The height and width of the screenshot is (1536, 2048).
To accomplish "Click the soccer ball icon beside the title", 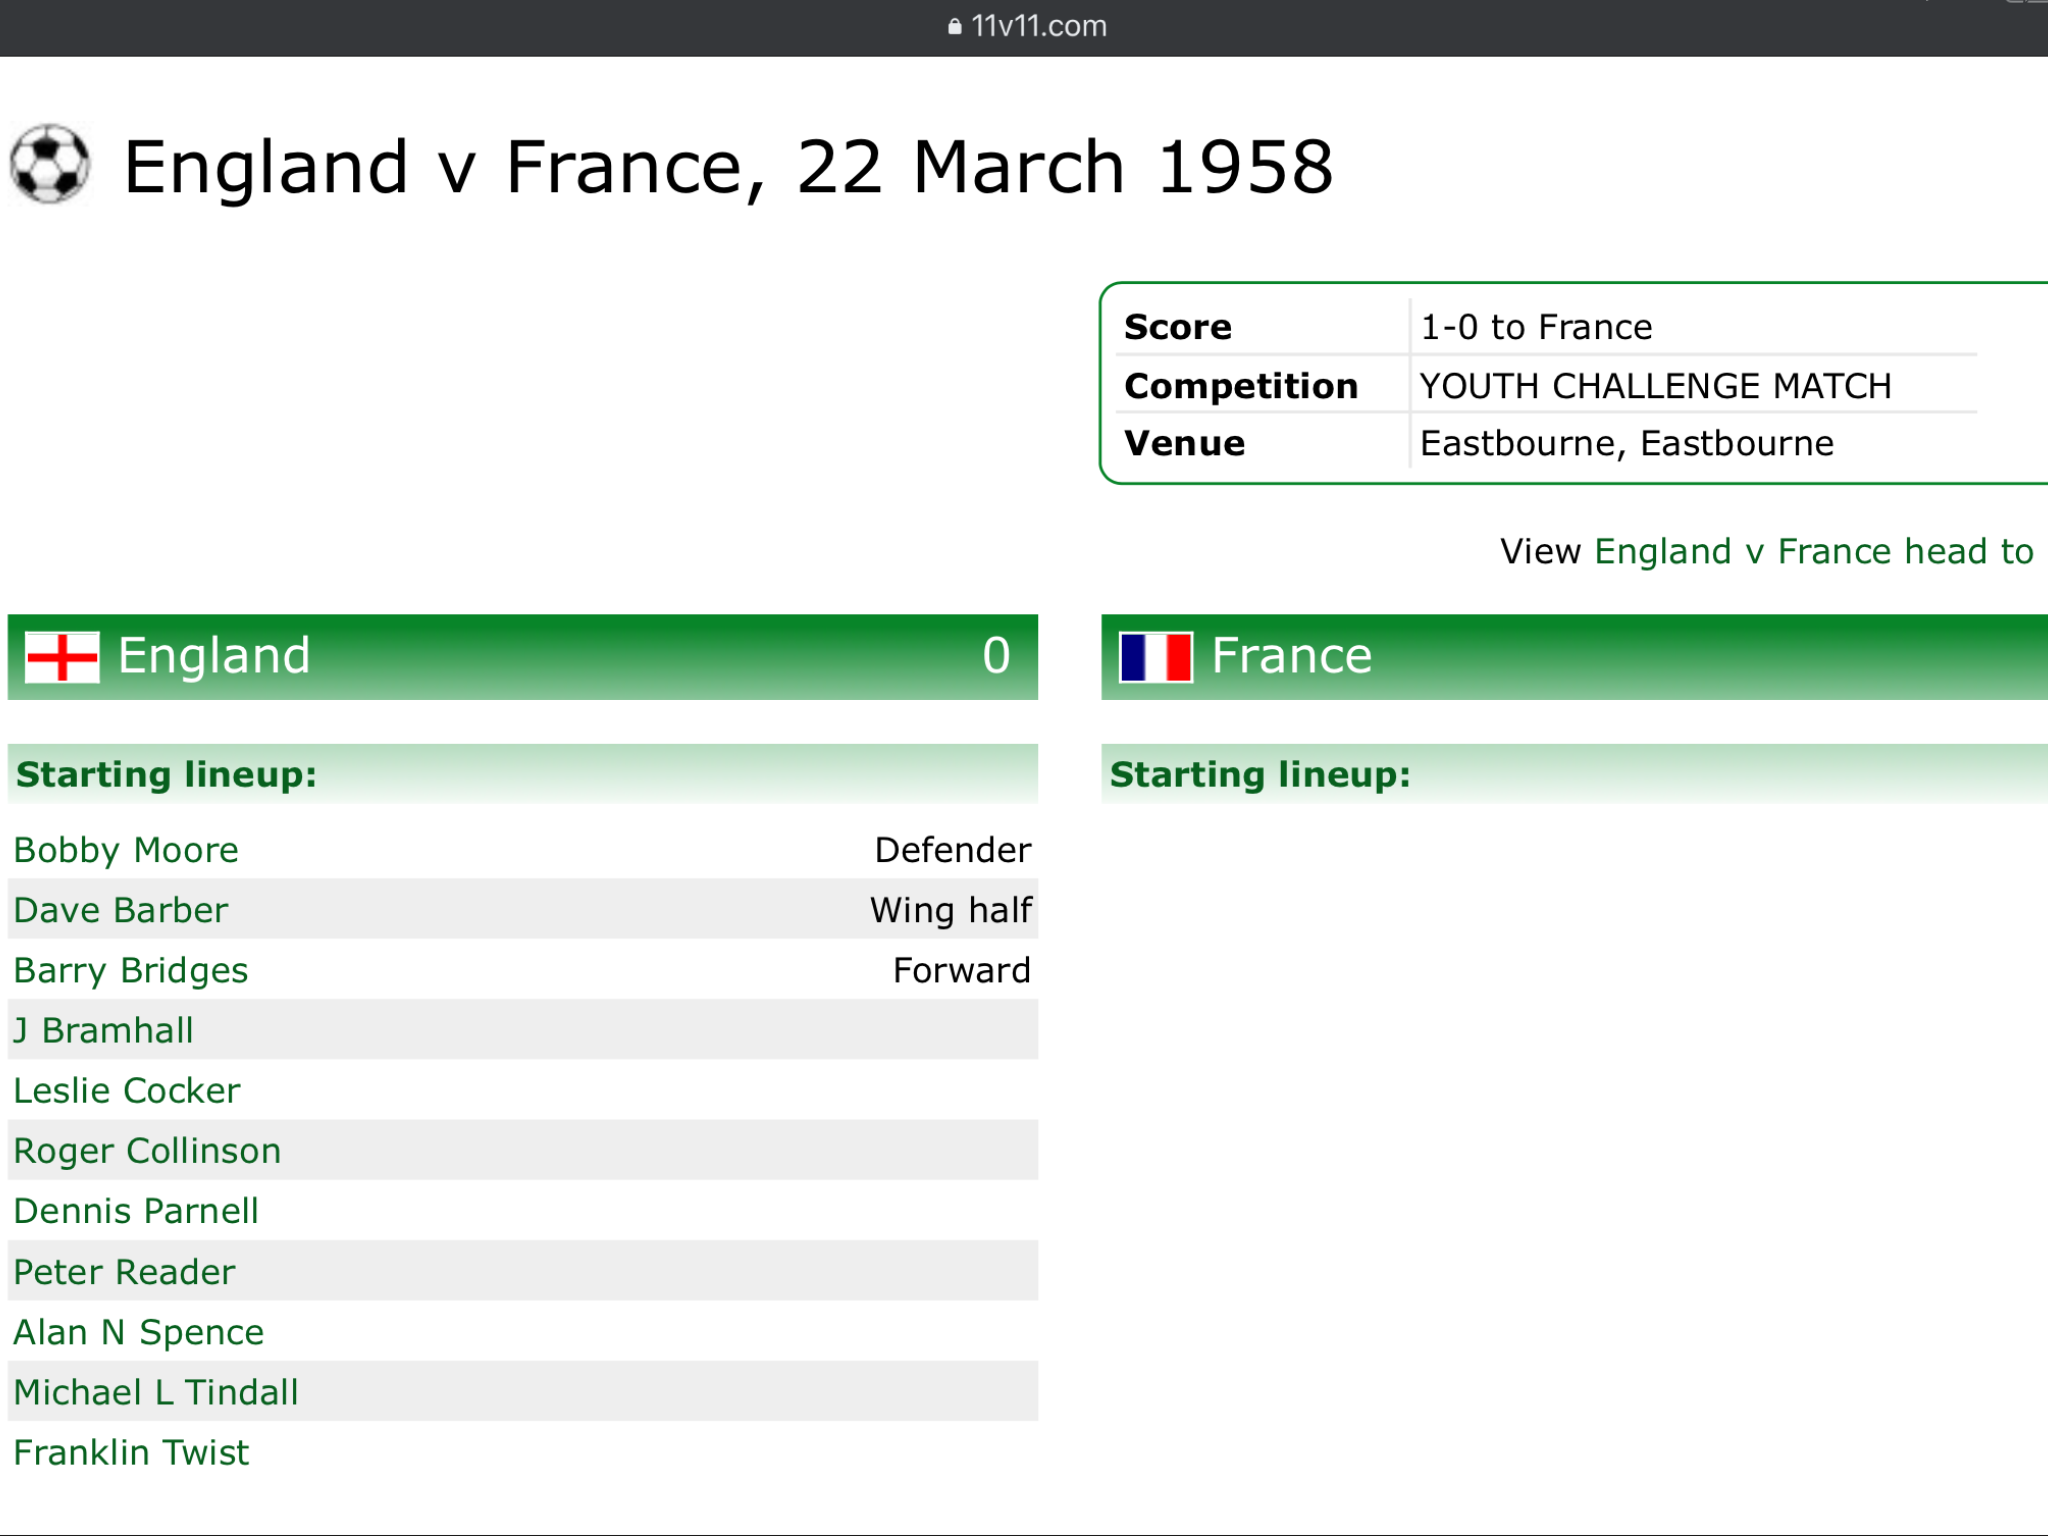I will click(x=50, y=164).
